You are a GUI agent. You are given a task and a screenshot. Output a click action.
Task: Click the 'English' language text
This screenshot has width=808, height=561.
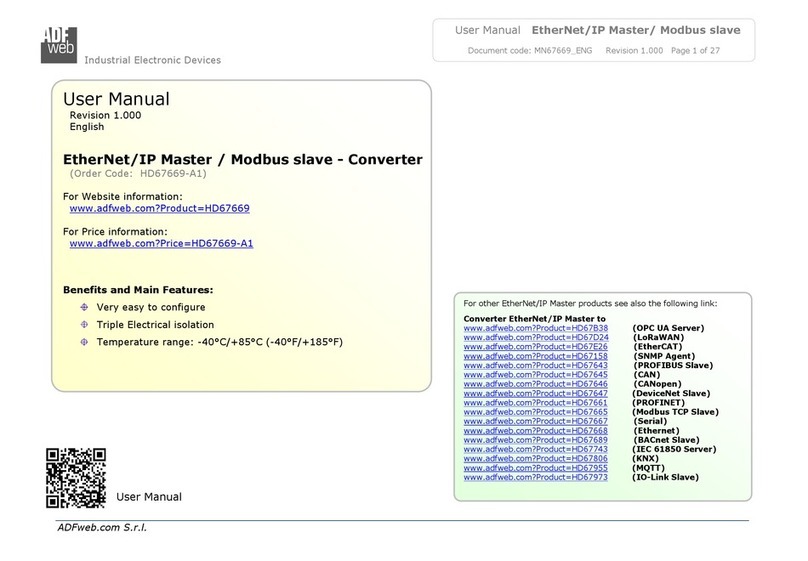(x=87, y=127)
